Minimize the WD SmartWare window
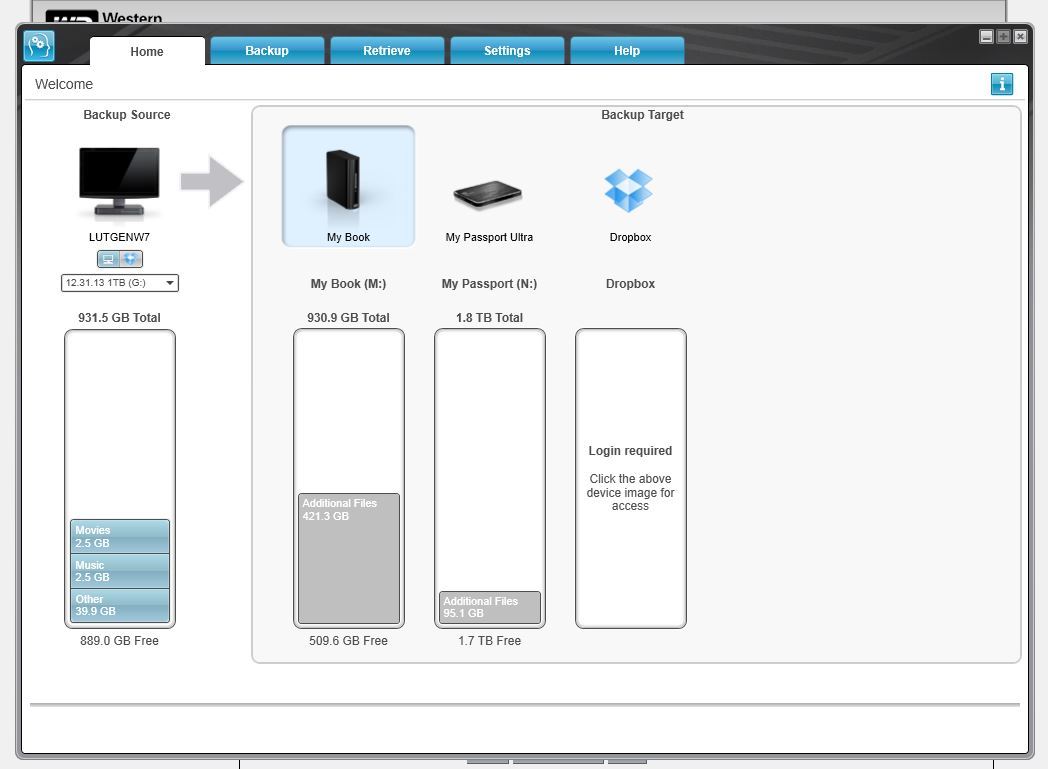Screen dimensions: 1048x769 click(x=987, y=37)
